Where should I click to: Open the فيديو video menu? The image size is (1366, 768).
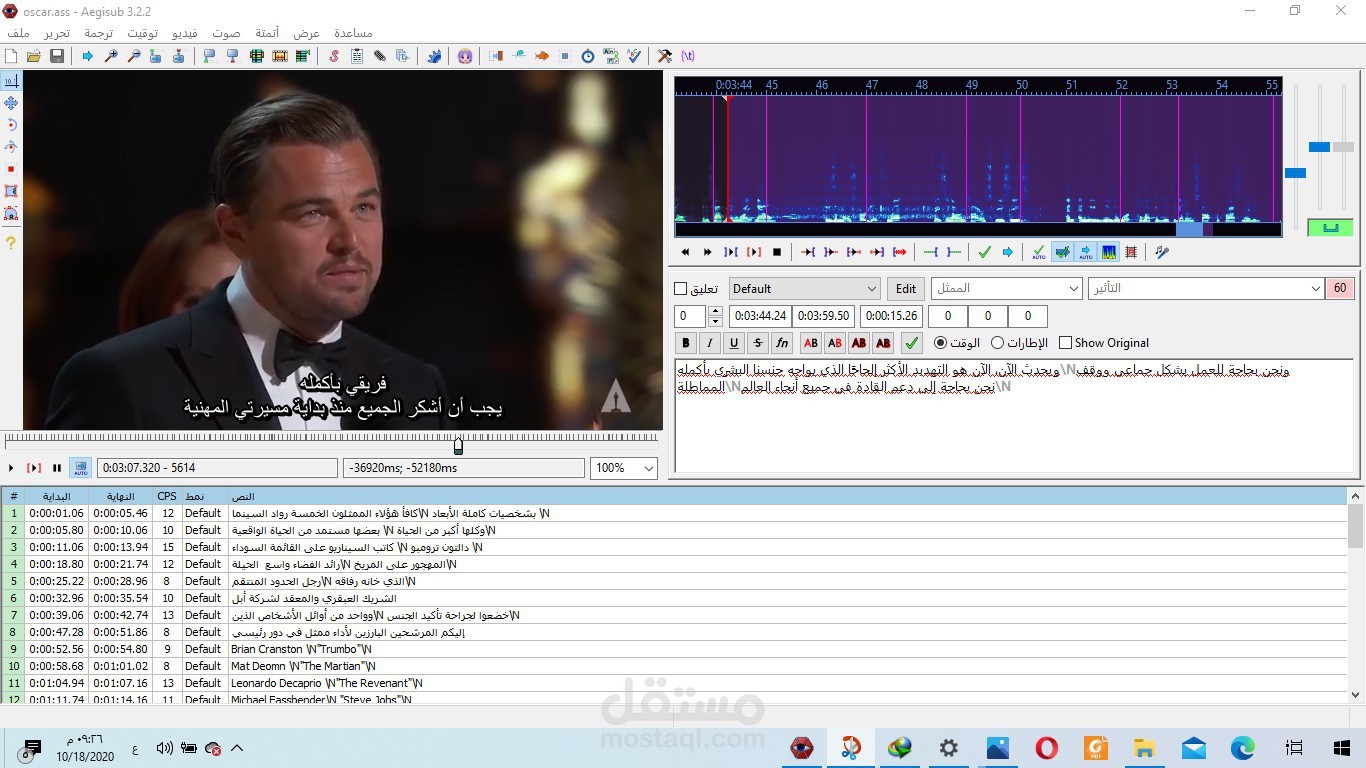[x=184, y=33]
